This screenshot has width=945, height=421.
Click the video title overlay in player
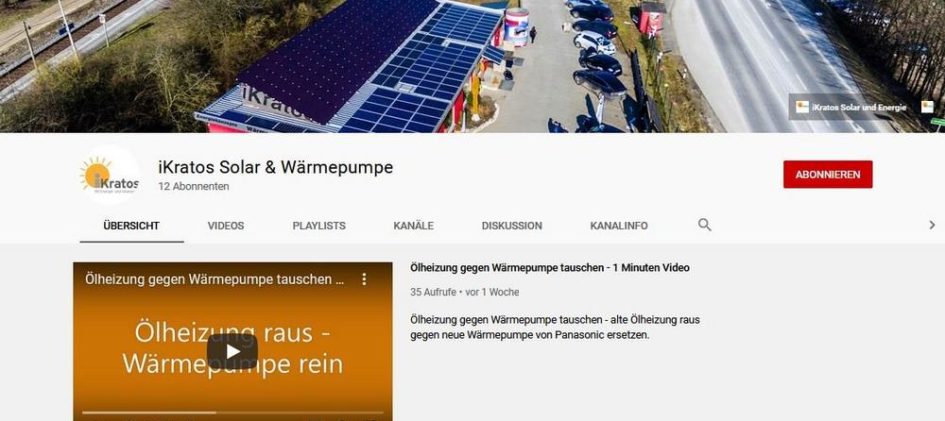click(x=216, y=279)
